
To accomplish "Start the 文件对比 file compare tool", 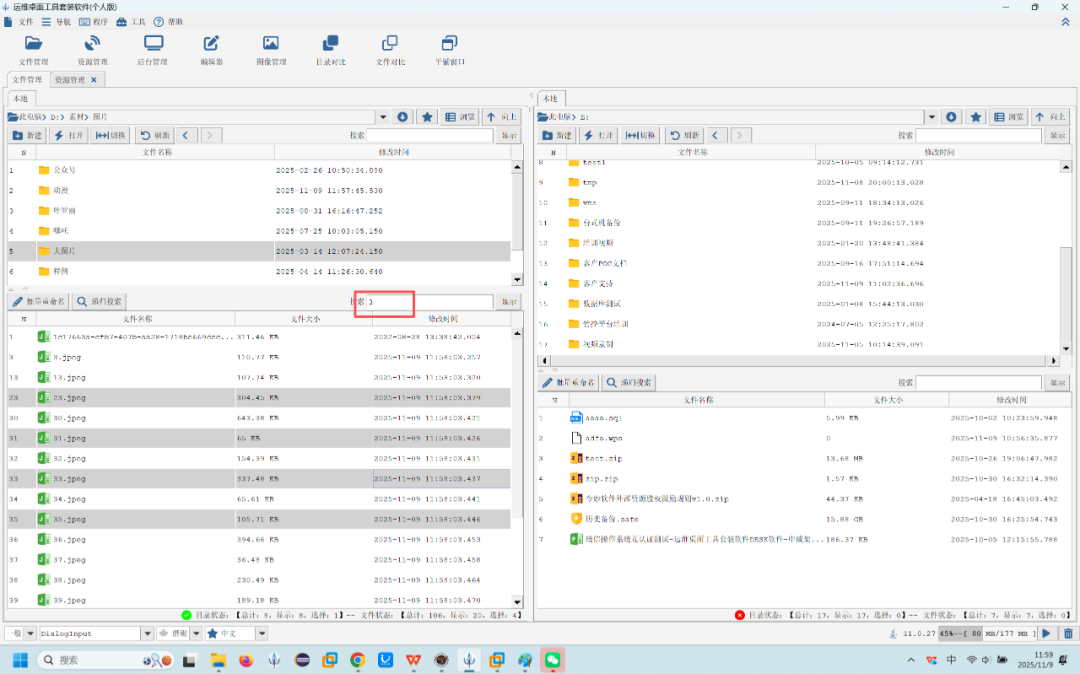I will coord(390,50).
